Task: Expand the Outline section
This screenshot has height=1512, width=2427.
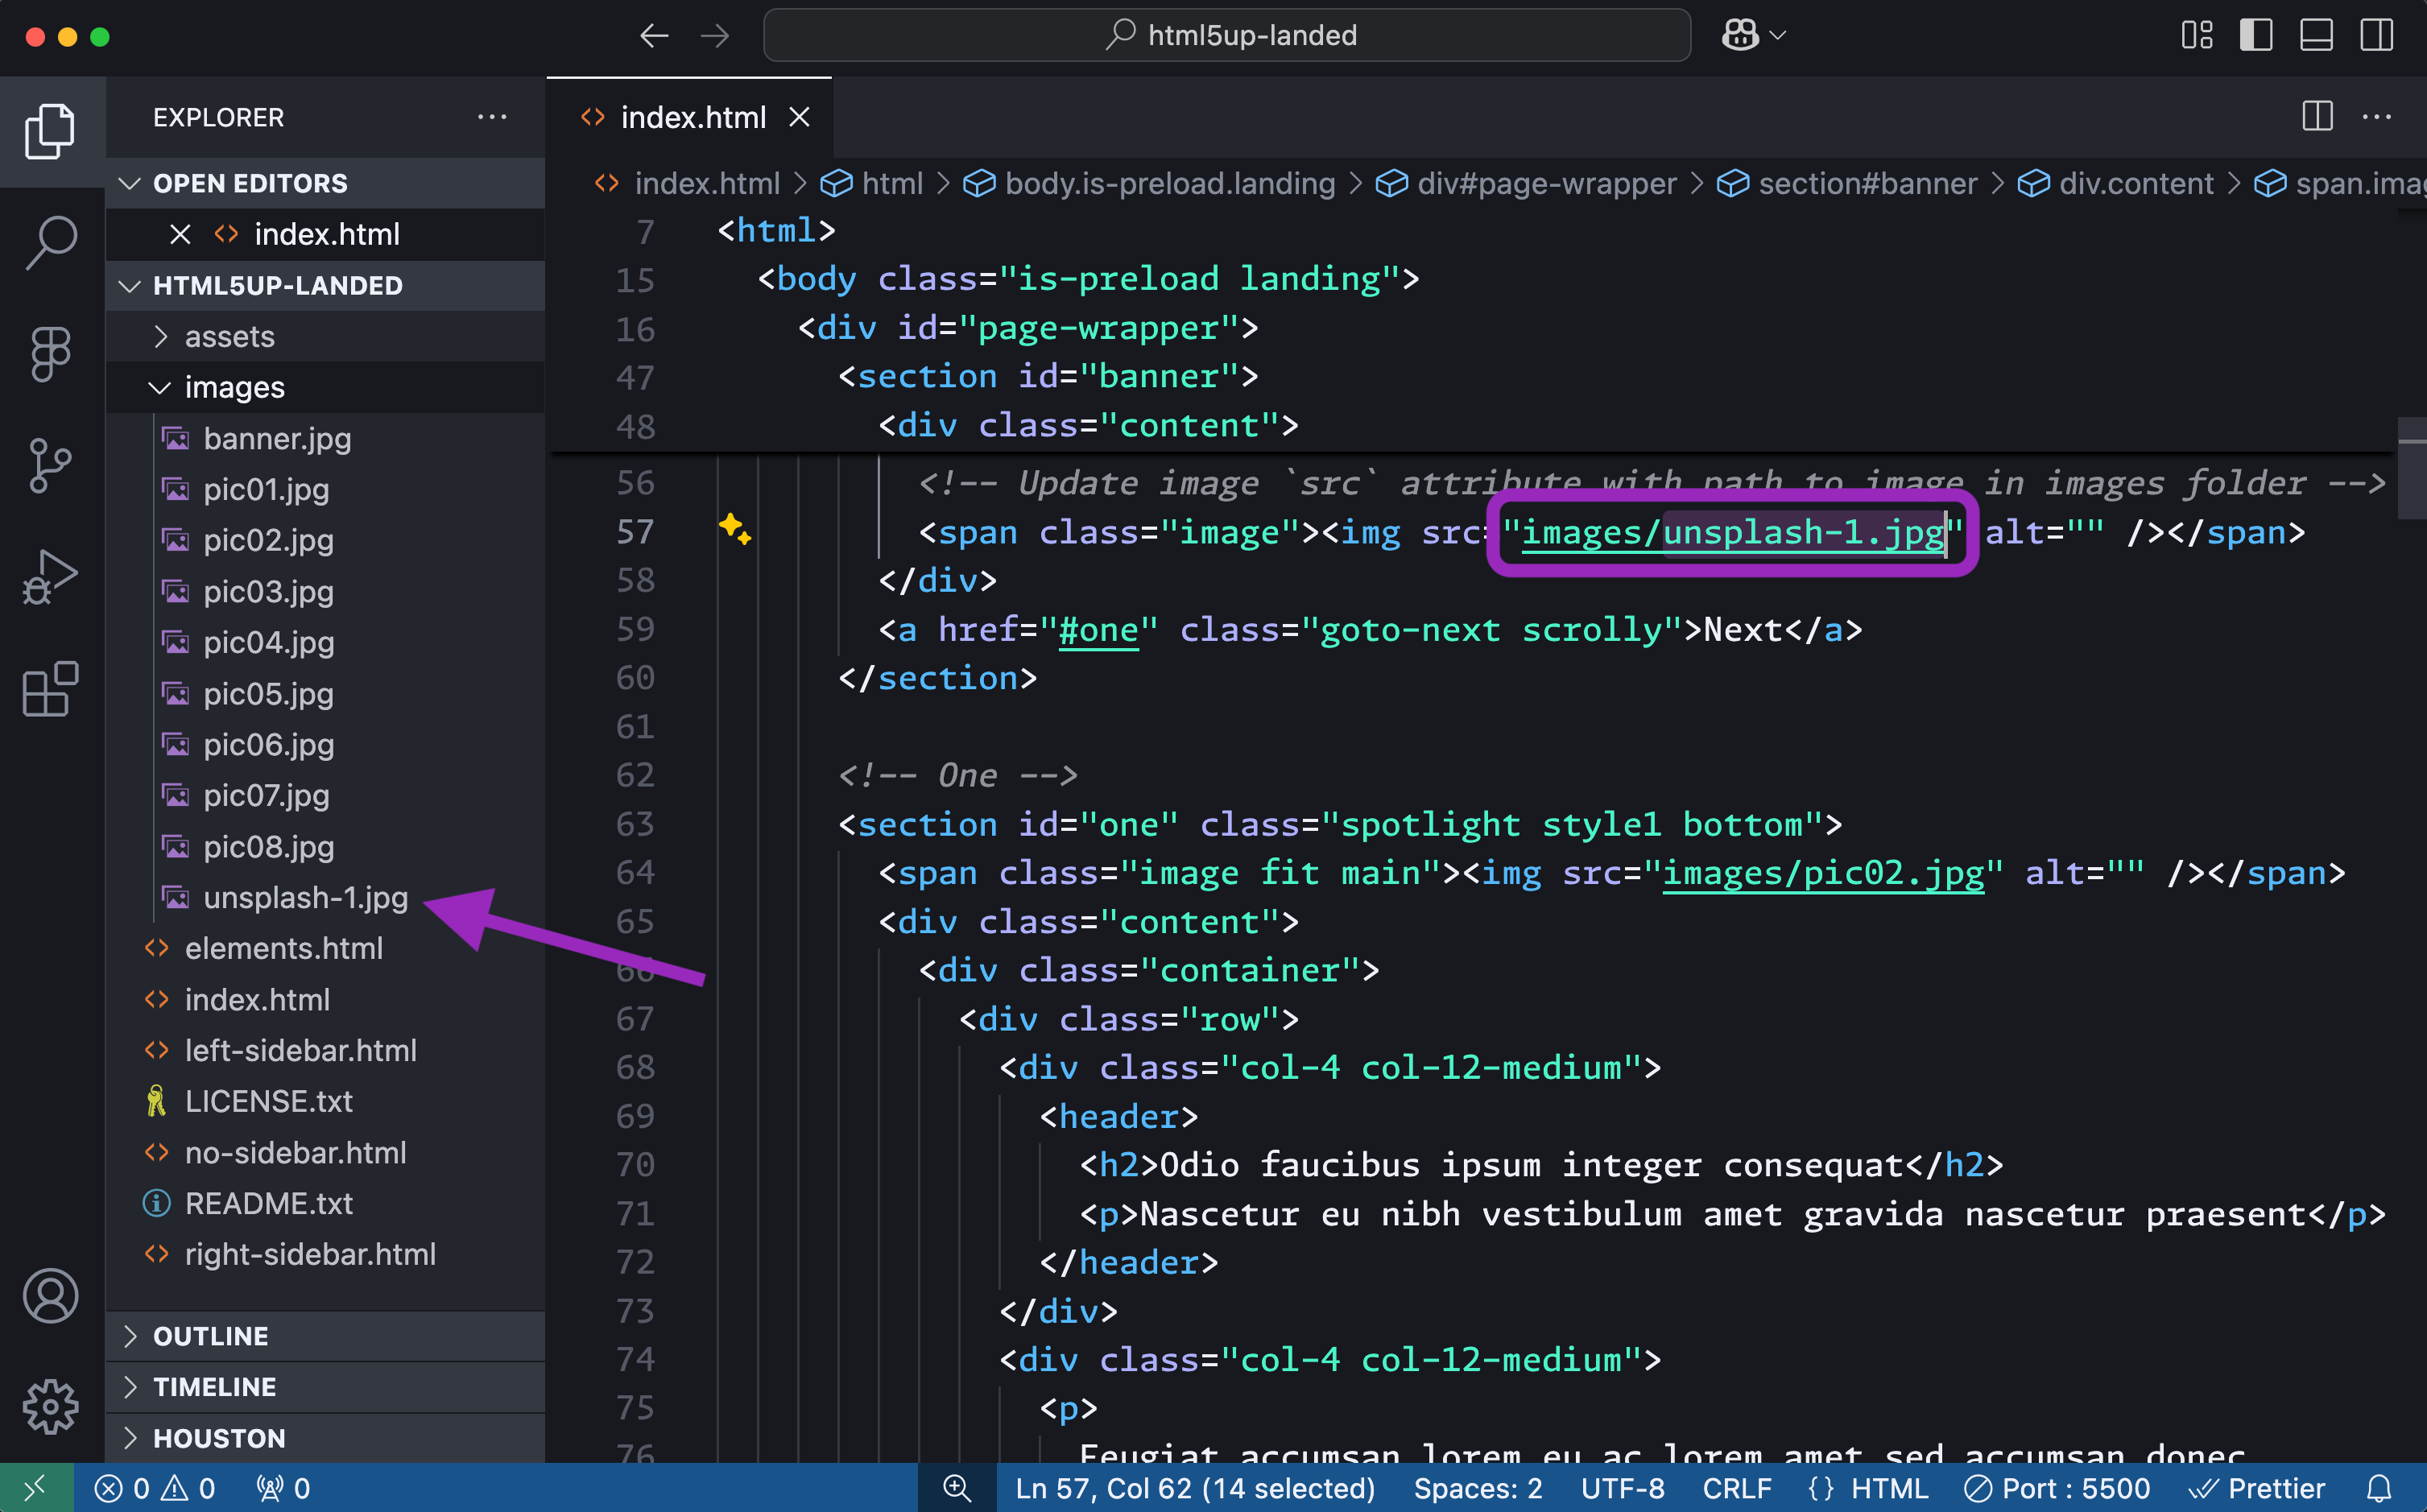Action: [x=326, y=1336]
